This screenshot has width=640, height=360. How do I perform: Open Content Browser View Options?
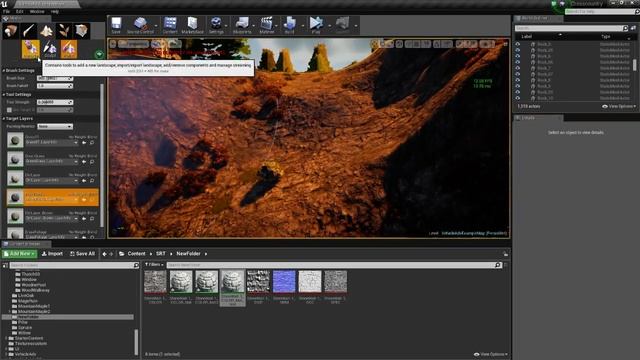pos(491,354)
